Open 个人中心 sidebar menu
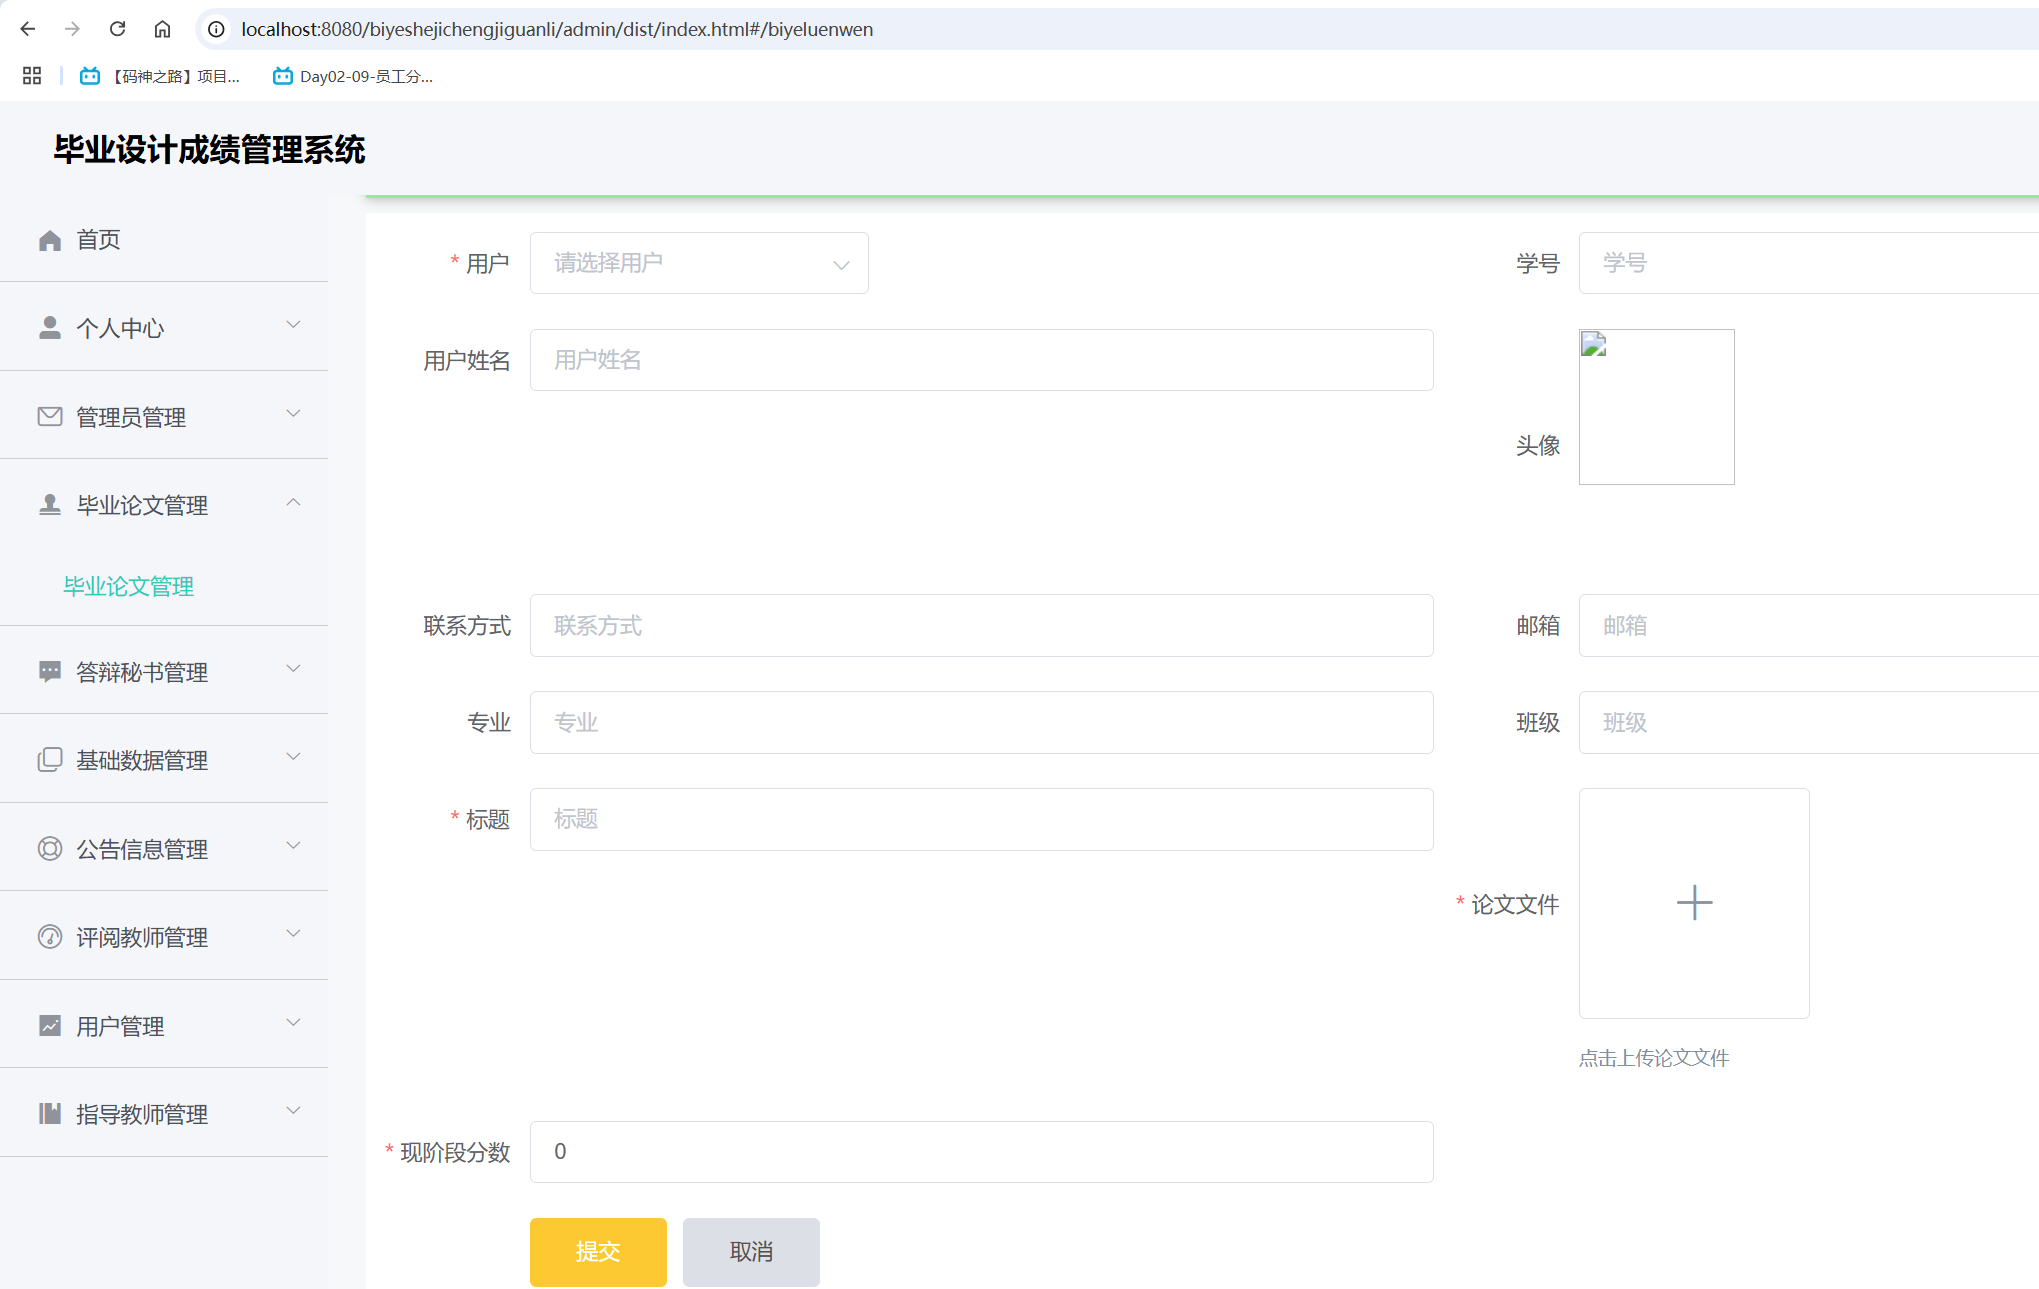The image size is (2039, 1289). (x=164, y=328)
